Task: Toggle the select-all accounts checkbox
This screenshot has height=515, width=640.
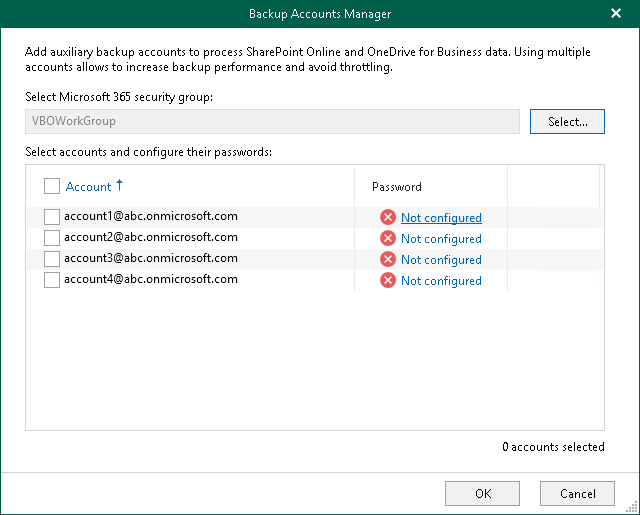Action: click(x=52, y=186)
